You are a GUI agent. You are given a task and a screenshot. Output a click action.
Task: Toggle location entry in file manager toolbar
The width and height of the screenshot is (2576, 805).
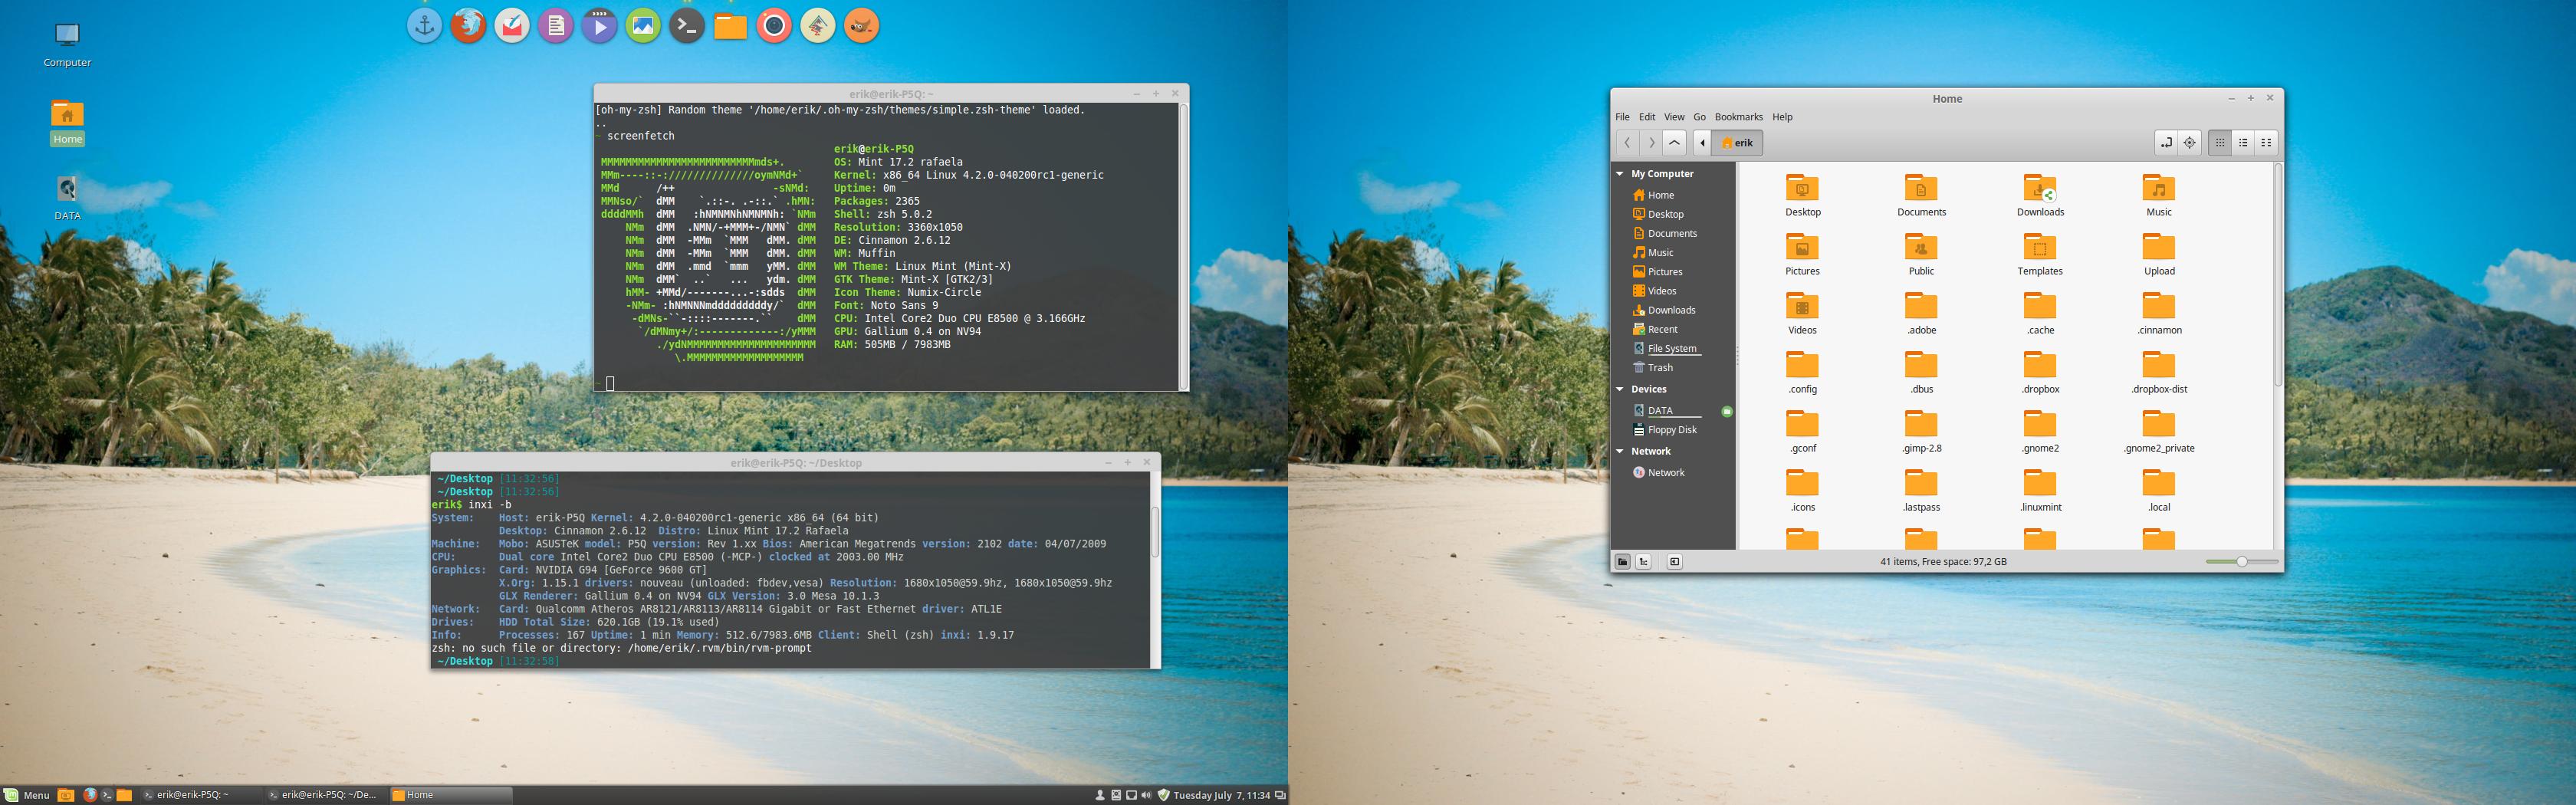point(2166,143)
